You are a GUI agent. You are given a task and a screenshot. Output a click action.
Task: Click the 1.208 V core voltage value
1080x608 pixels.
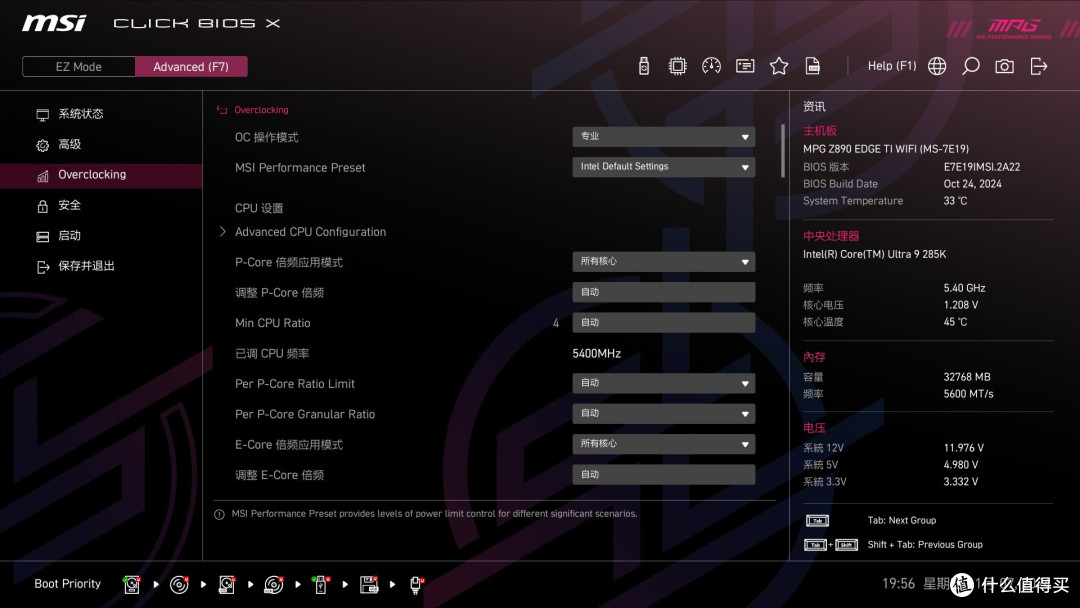click(961, 304)
